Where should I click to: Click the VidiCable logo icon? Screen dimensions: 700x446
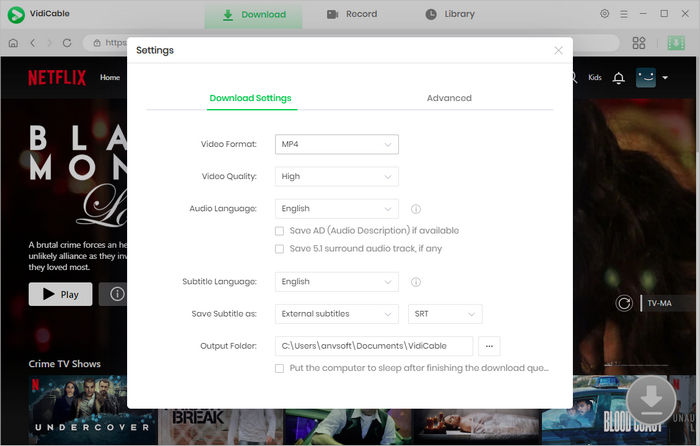(16, 15)
